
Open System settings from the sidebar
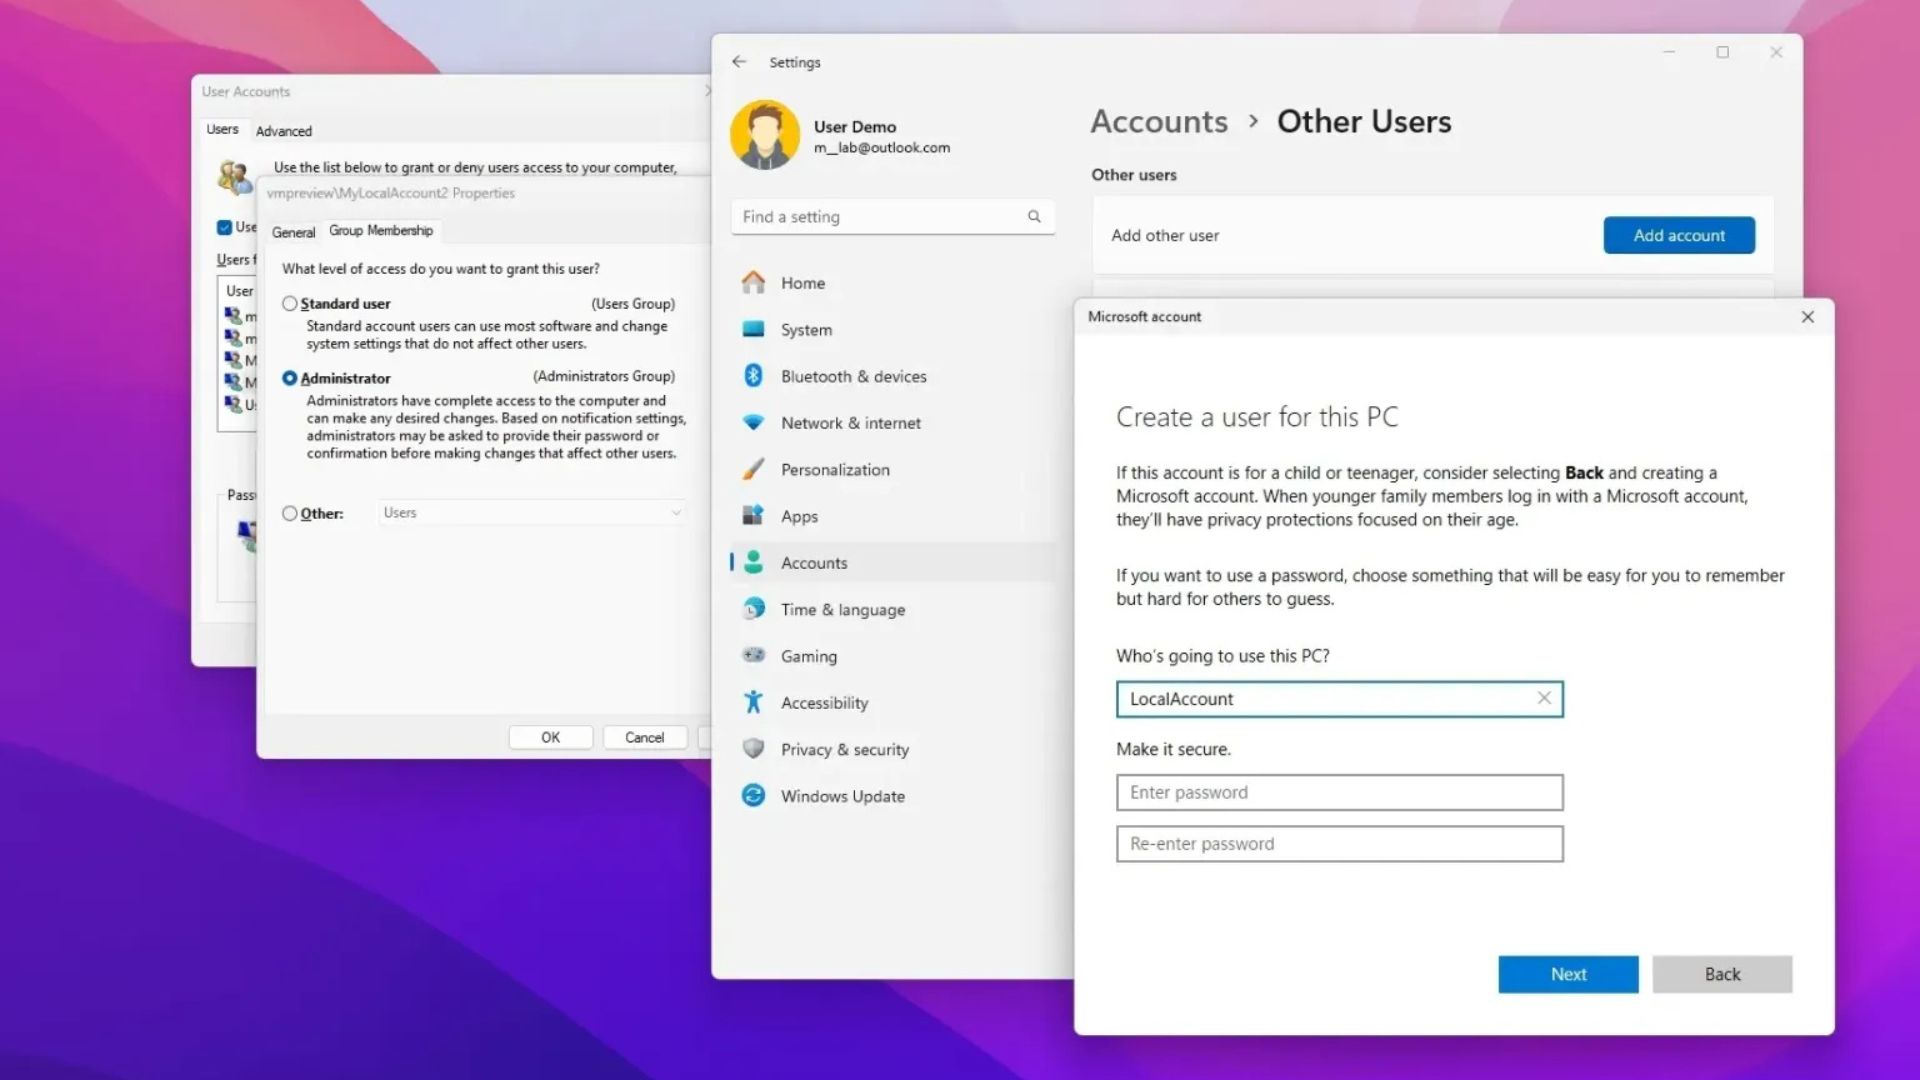click(x=805, y=329)
